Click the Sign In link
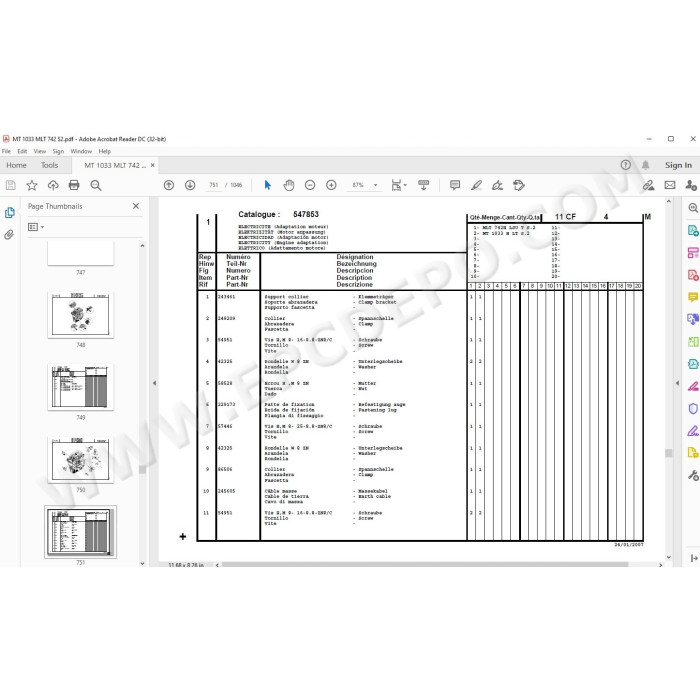The height and width of the screenshot is (700, 700). tap(678, 165)
